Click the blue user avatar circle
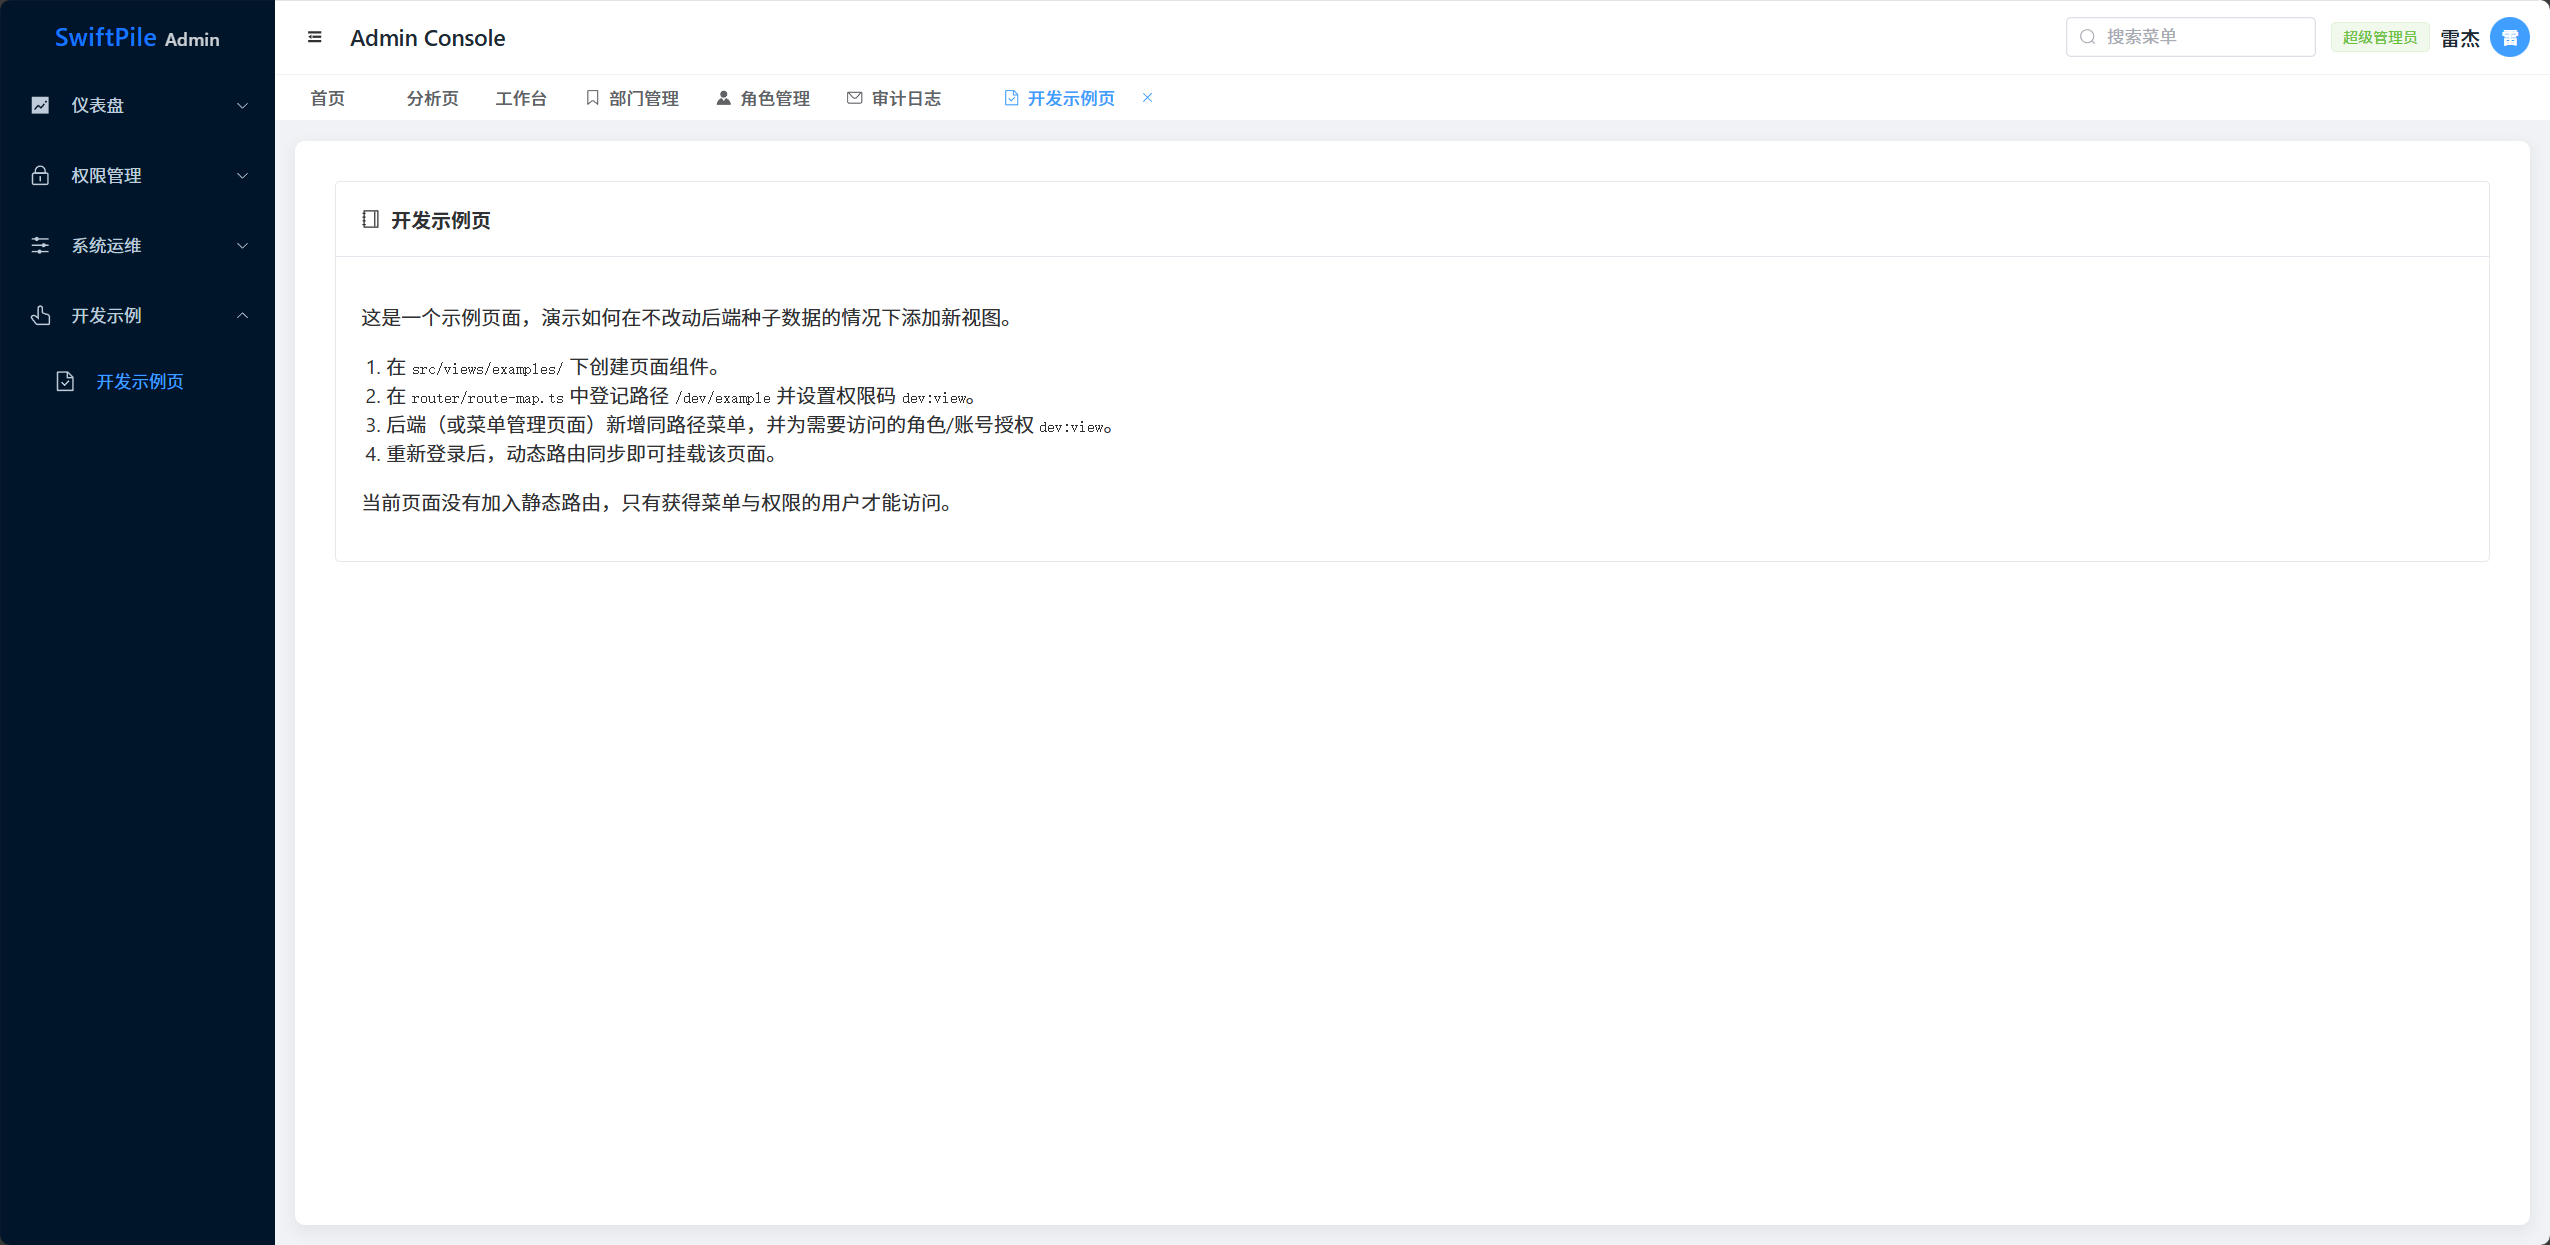This screenshot has height=1245, width=2550. pyautogui.click(x=2509, y=38)
